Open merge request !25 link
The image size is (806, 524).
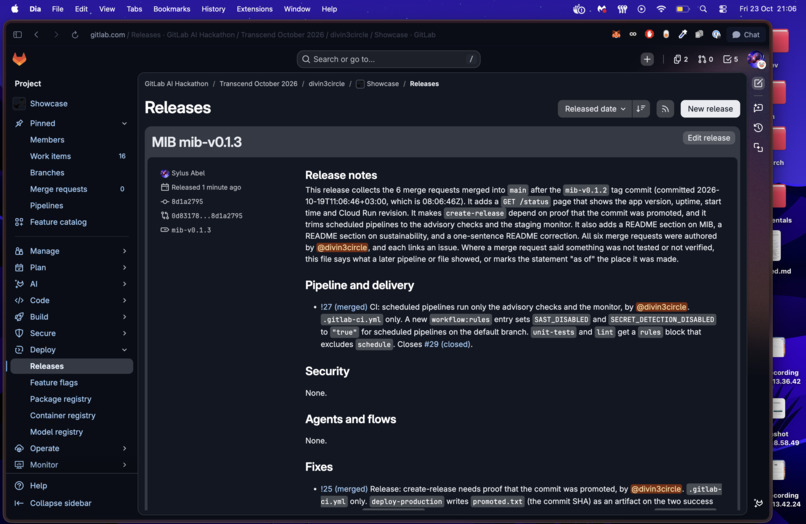[x=344, y=489]
